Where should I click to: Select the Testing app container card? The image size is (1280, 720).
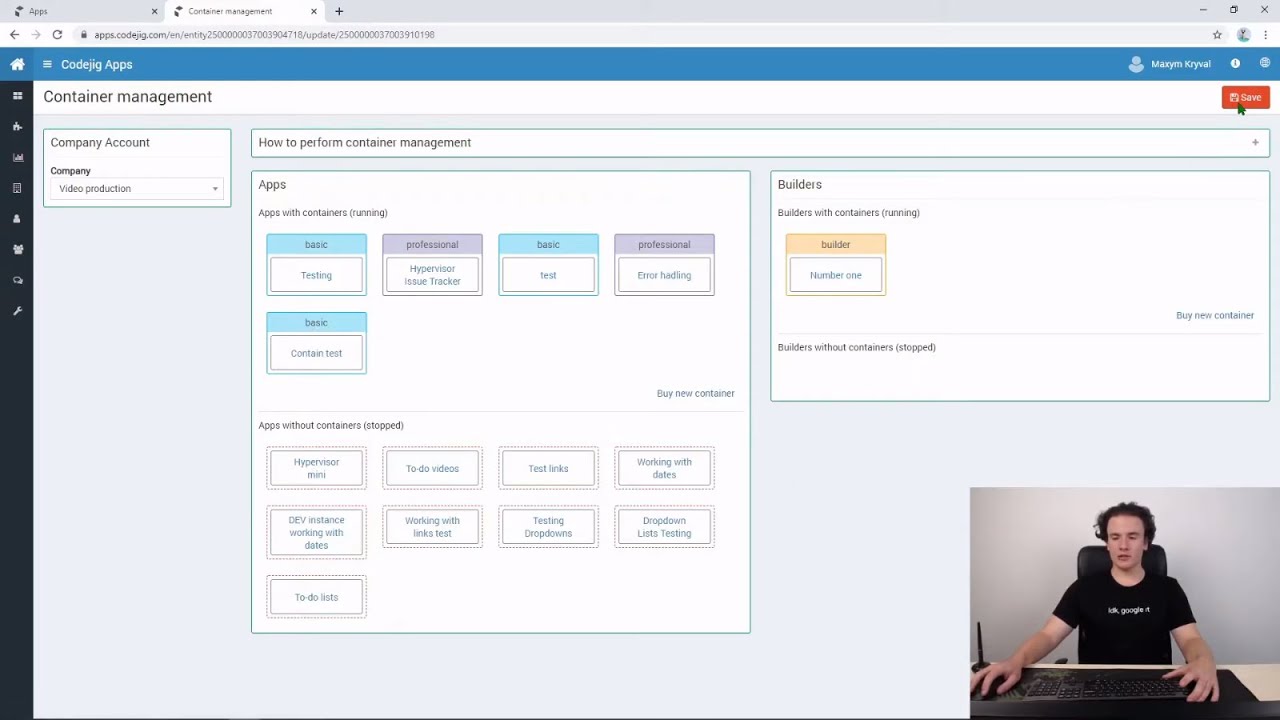[316, 265]
